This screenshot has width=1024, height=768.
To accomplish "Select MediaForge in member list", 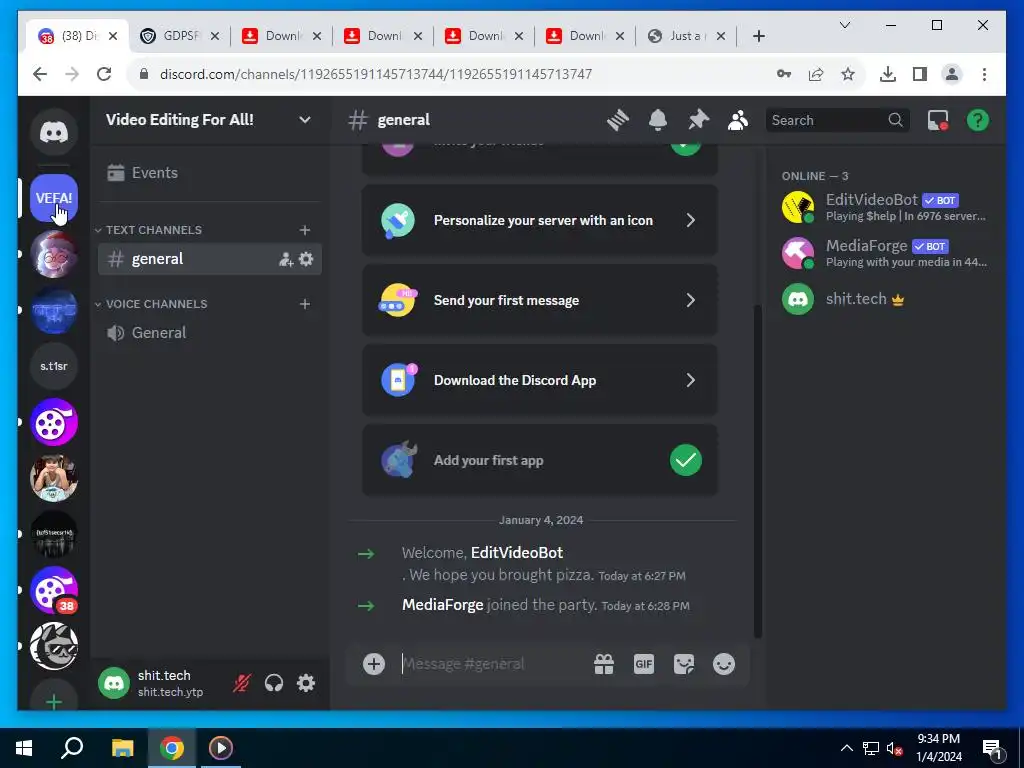I will (x=886, y=253).
